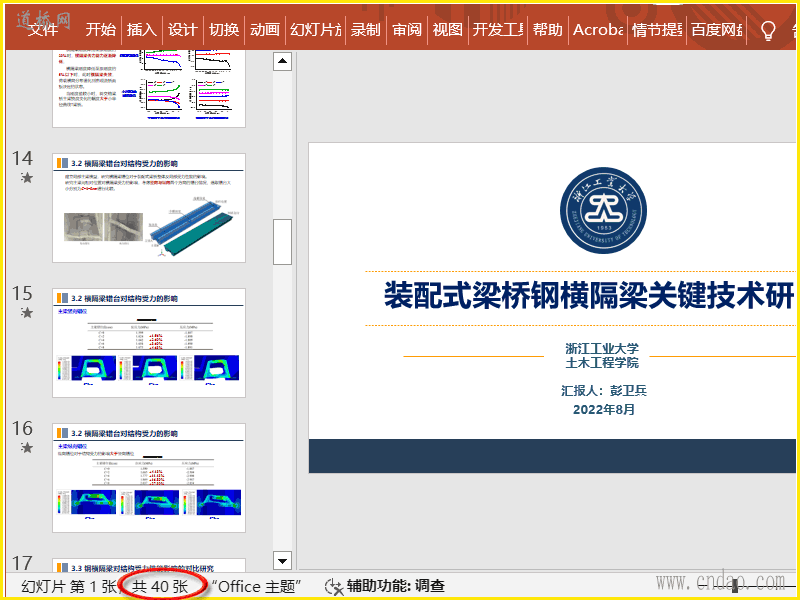Select slide 14 thumbnail
This screenshot has height=600, width=800.
[x=149, y=208]
